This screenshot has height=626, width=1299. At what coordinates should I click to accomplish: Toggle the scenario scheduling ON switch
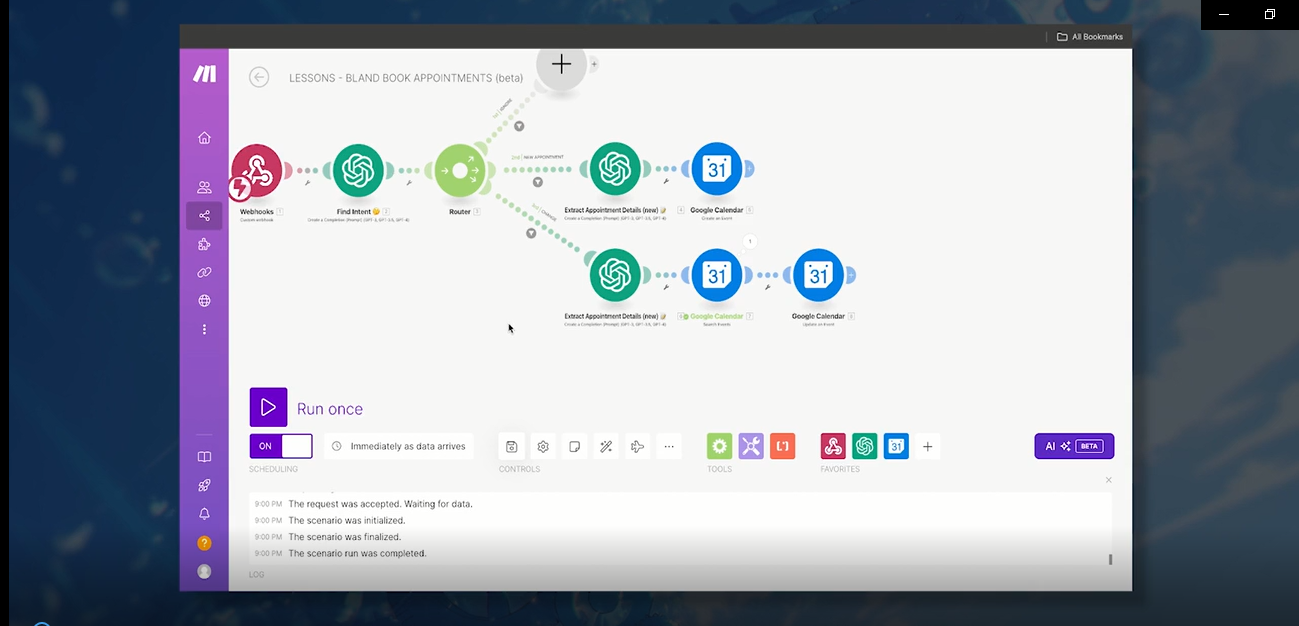[281, 446]
